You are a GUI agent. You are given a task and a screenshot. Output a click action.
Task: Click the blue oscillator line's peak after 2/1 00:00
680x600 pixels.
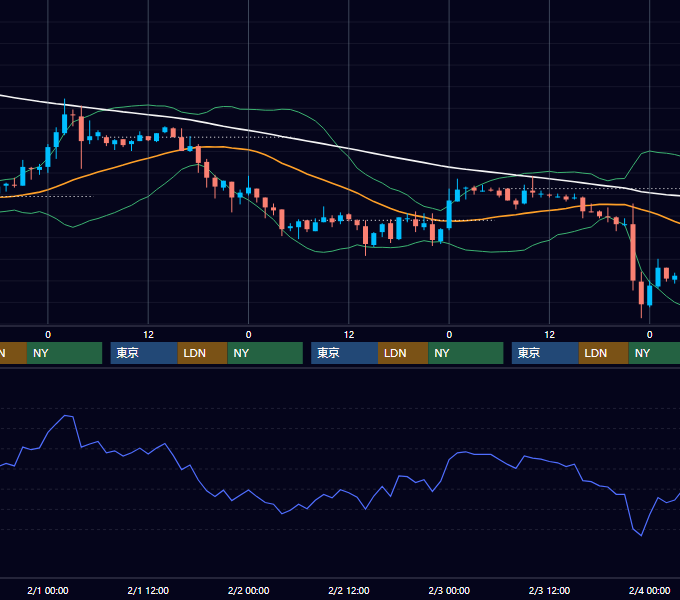pos(67,416)
